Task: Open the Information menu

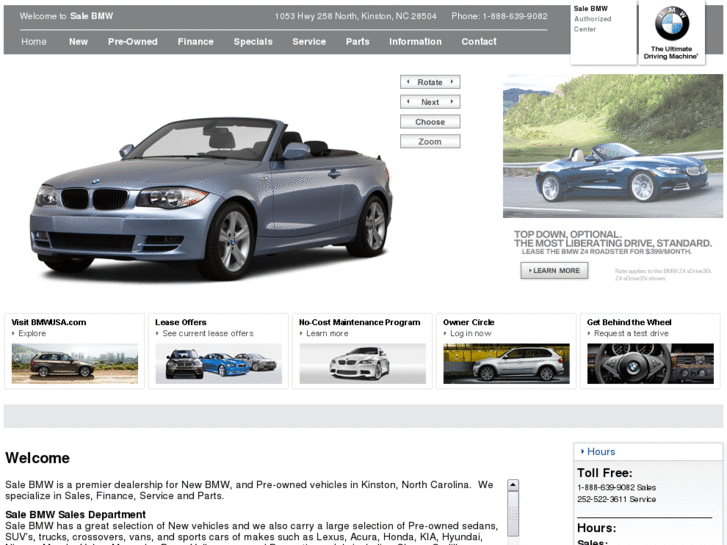Action: (x=415, y=42)
